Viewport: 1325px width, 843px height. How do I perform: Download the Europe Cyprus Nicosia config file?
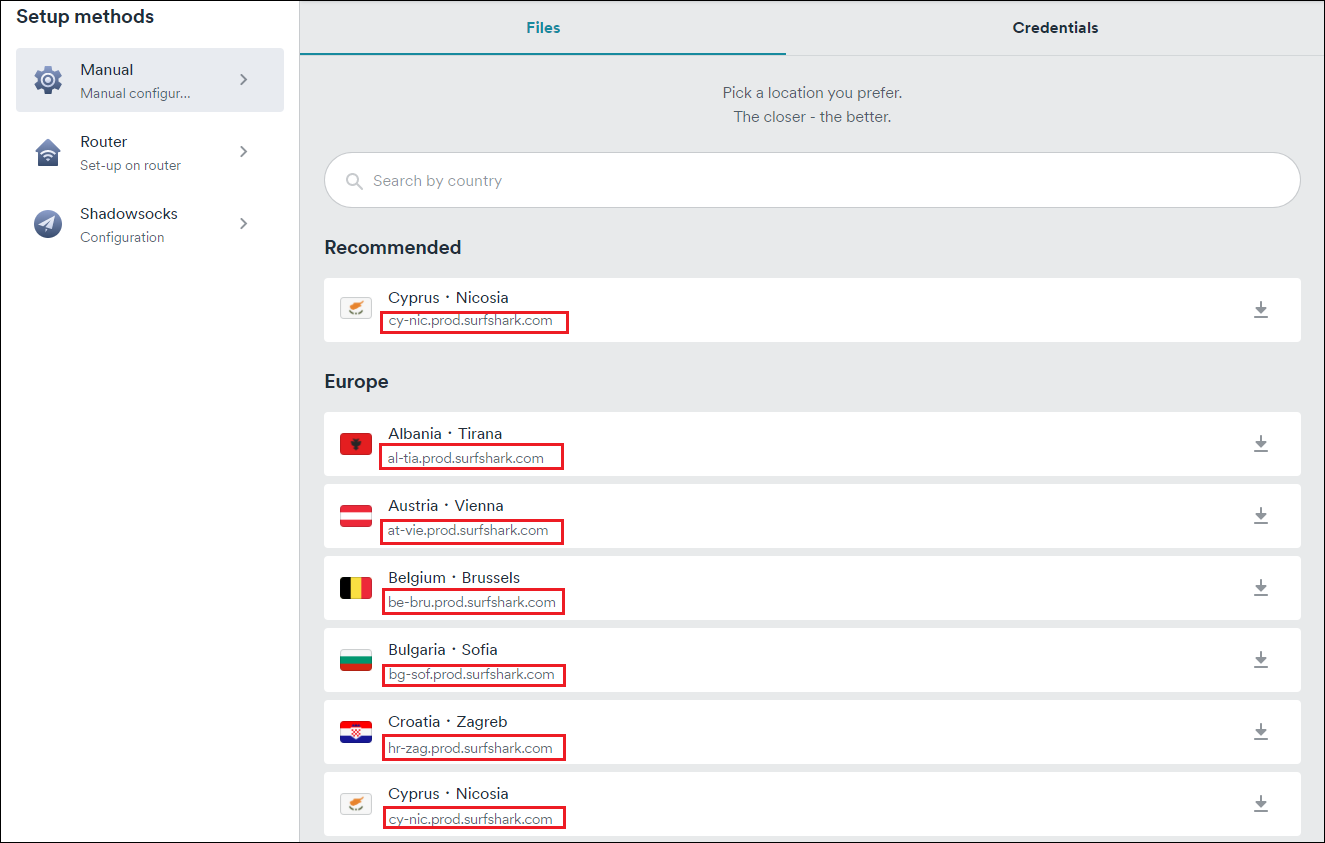coord(1260,804)
